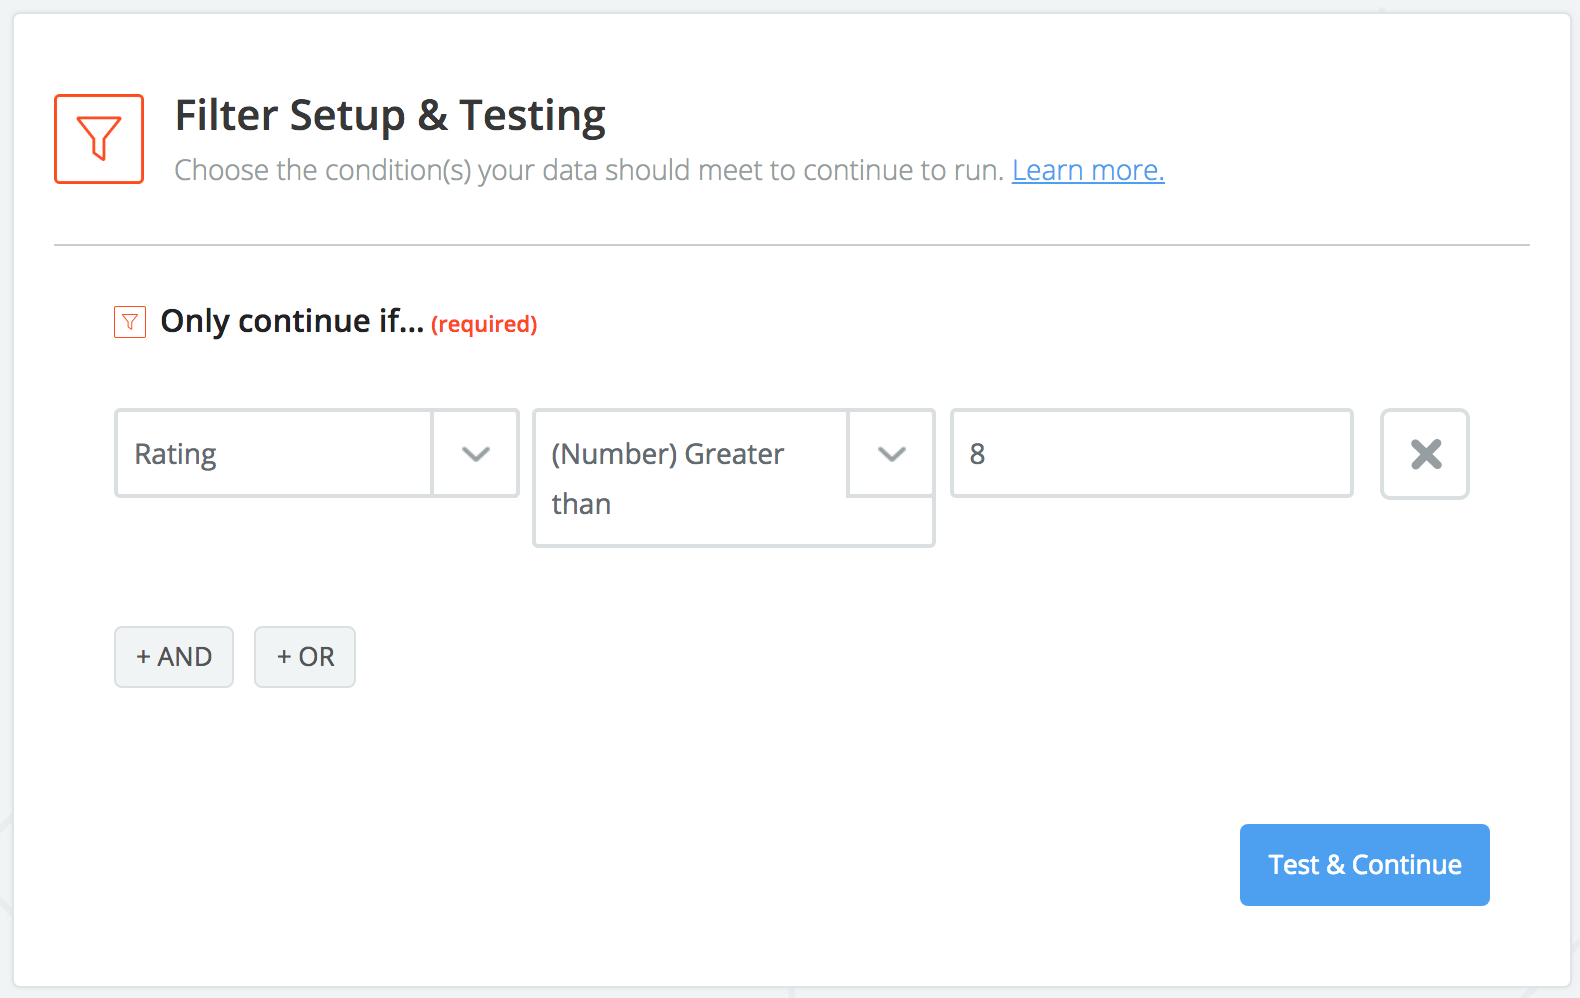This screenshot has height=998, width=1580.
Task: Add an AND condition
Action: pyautogui.click(x=173, y=657)
